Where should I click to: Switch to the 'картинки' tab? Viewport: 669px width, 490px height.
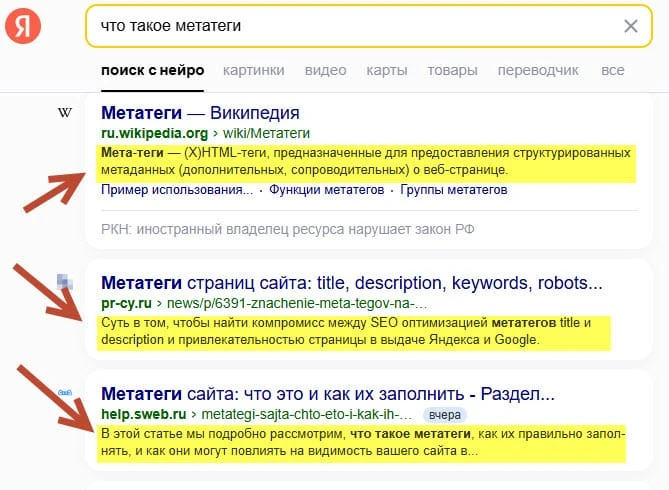tap(253, 70)
